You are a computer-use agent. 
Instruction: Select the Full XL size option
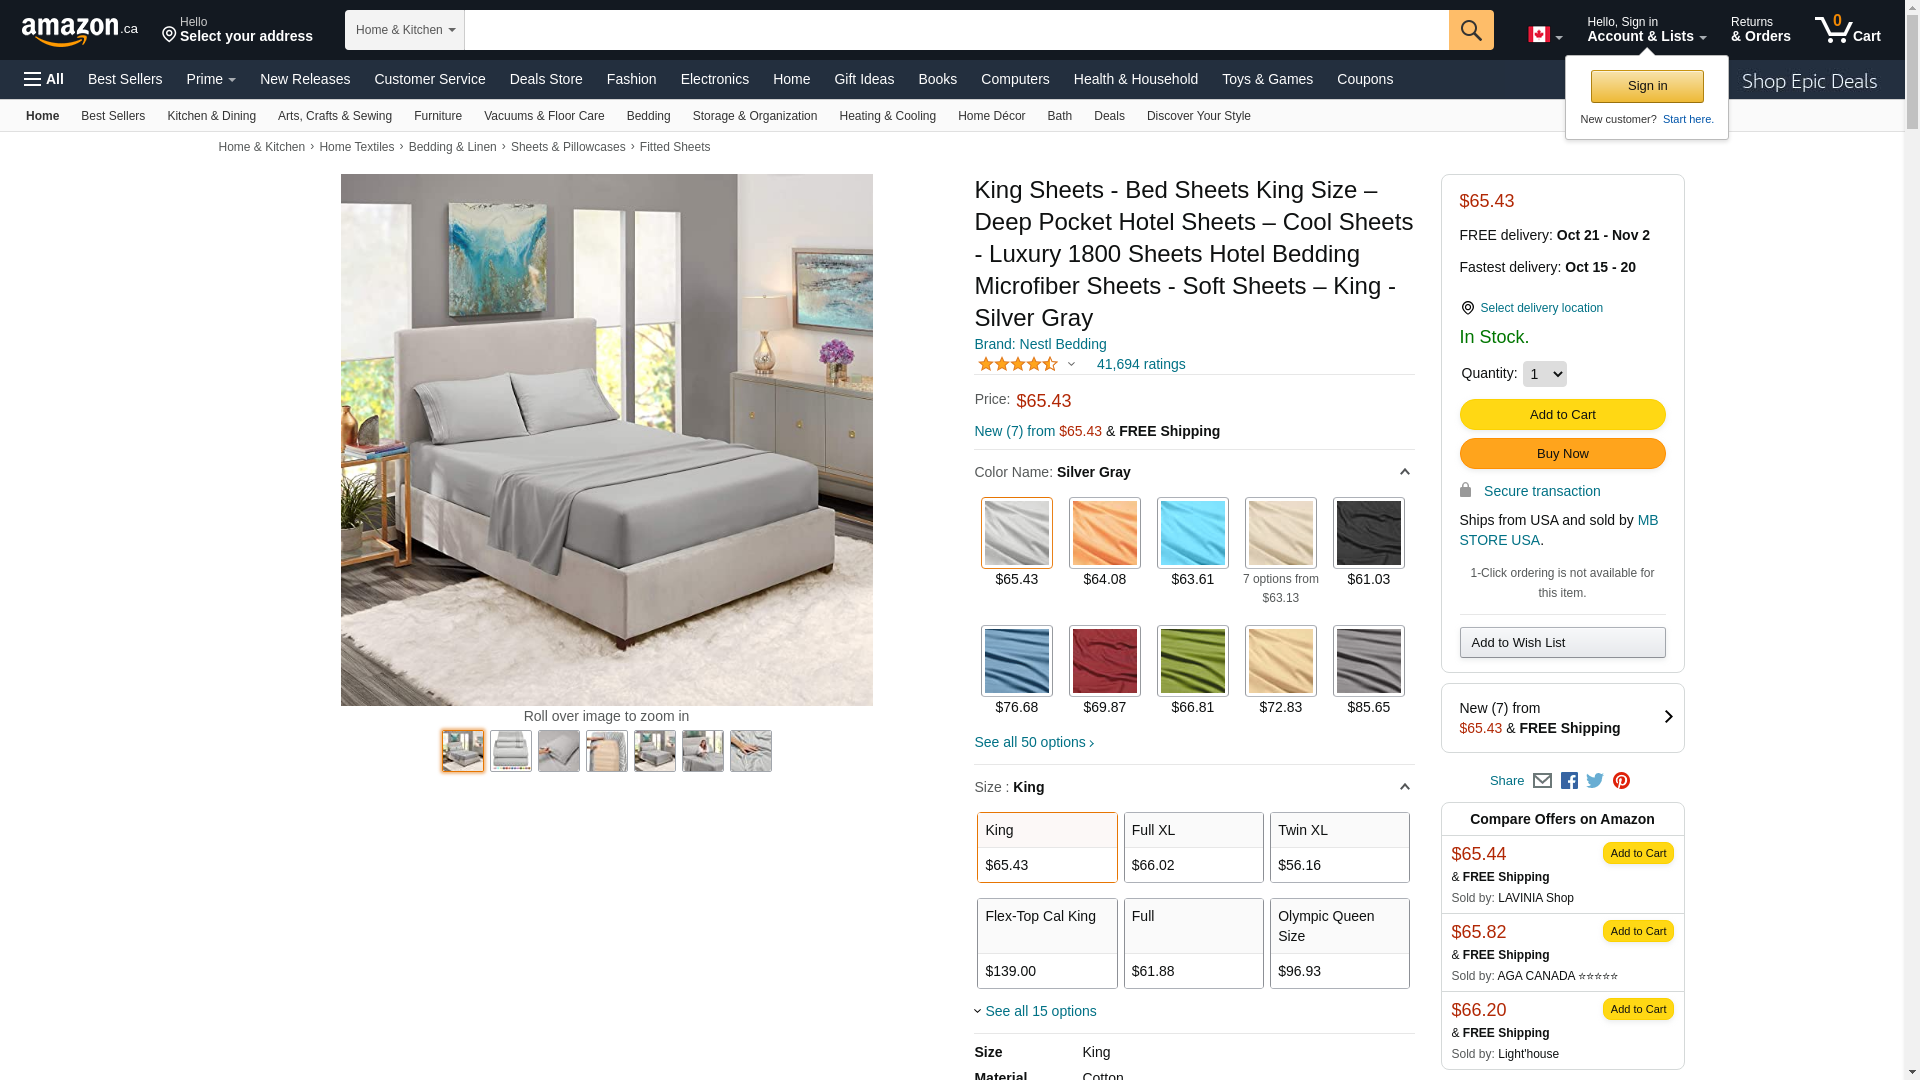1193,847
